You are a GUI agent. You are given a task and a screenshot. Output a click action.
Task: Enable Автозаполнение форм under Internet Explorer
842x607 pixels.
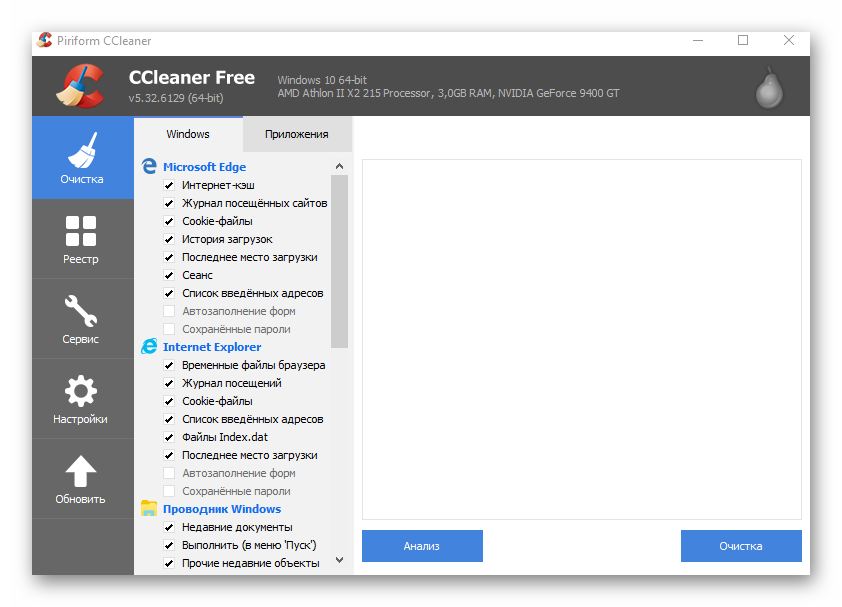tap(169, 473)
